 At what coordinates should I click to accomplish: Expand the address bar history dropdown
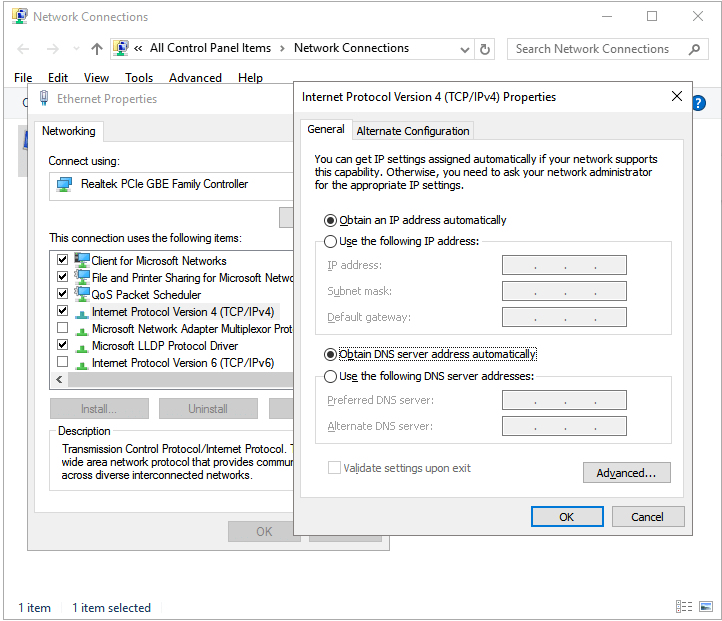pos(464,49)
